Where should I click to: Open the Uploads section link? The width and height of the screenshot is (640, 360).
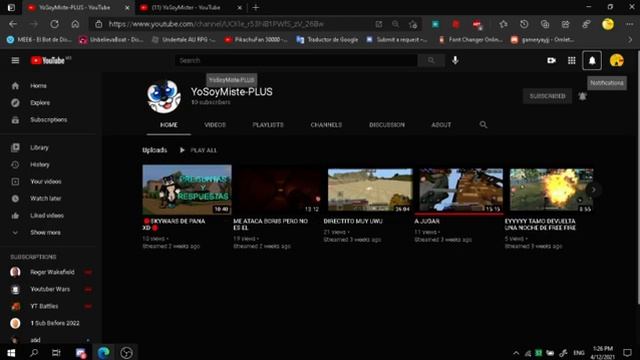[155, 150]
